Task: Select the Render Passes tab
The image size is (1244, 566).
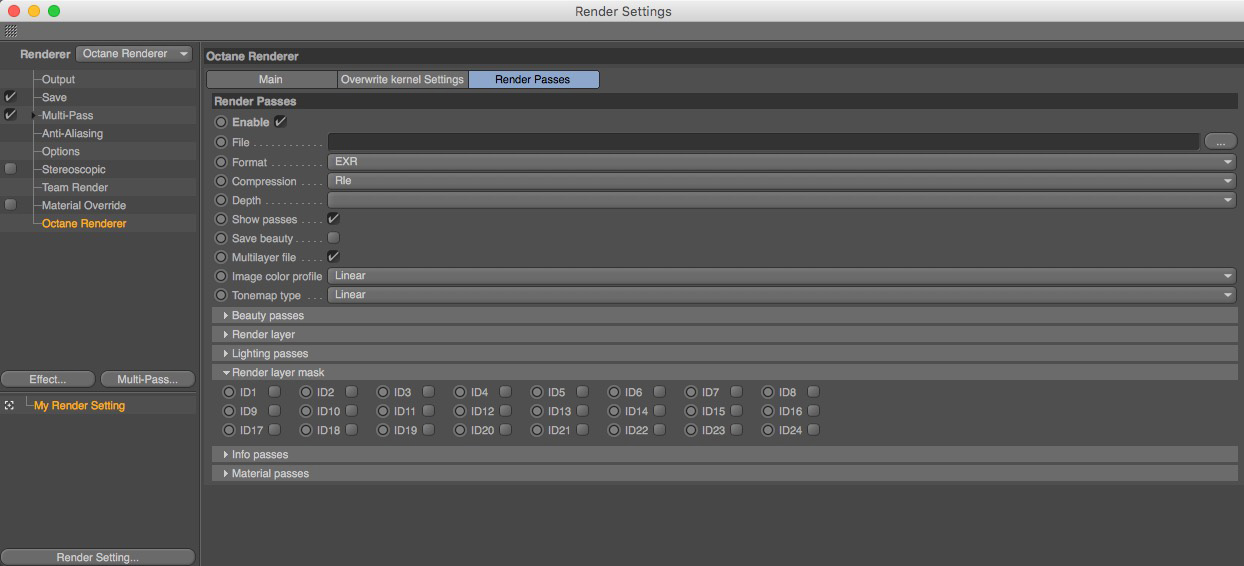Action: [533, 79]
